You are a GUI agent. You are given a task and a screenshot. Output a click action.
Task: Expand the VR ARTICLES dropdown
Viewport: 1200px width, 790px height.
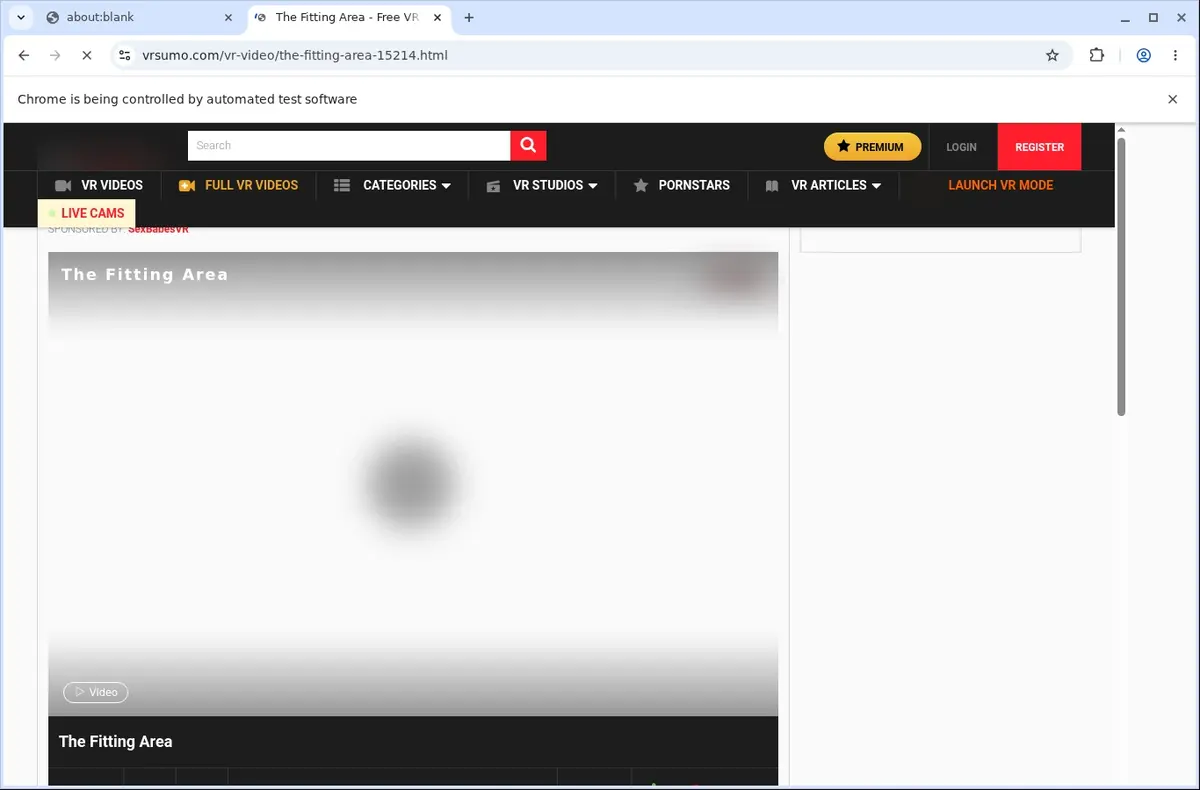pyautogui.click(x=823, y=185)
